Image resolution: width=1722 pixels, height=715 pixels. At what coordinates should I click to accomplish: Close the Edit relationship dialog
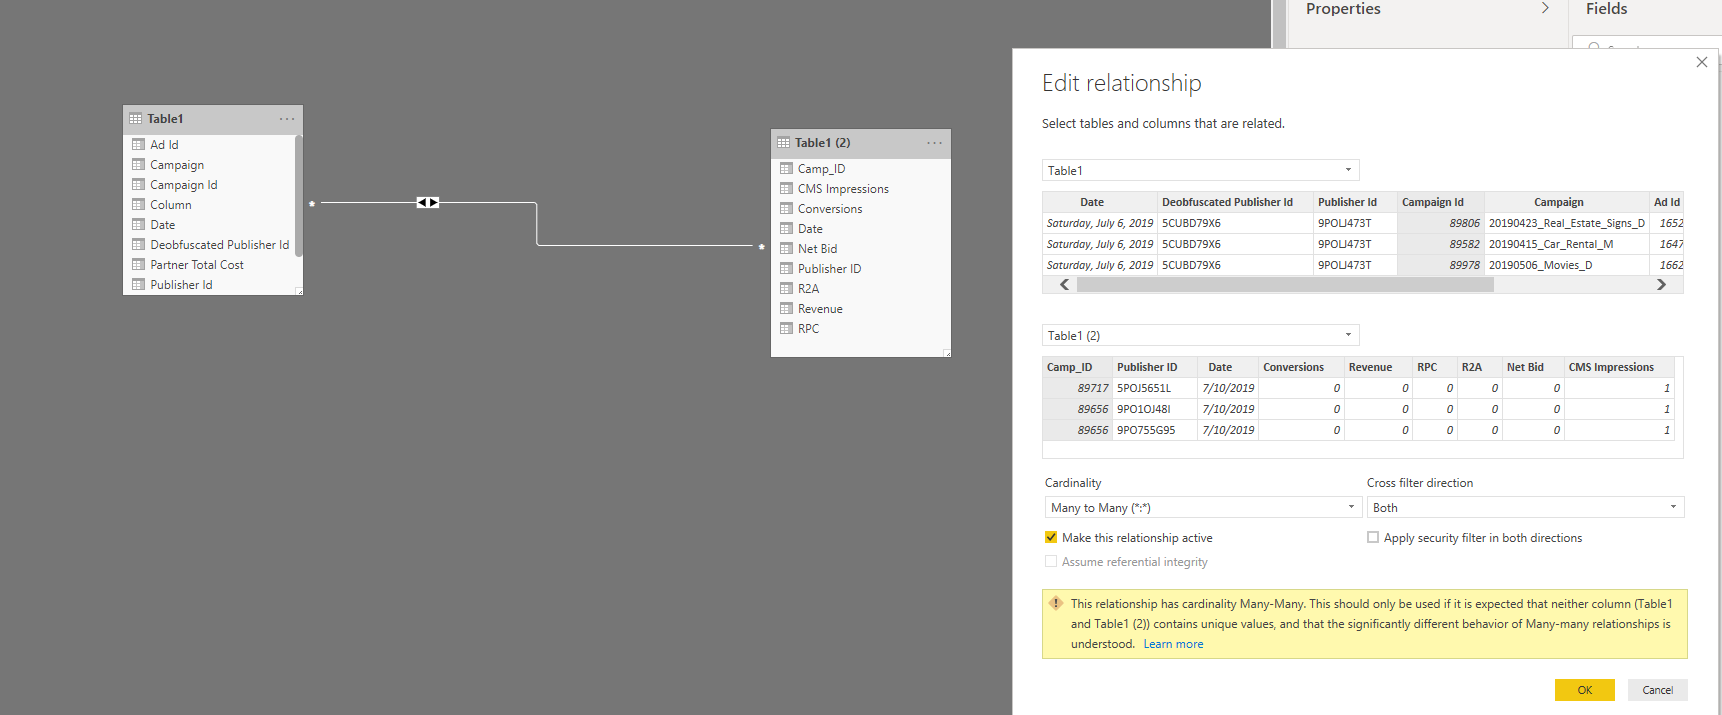pos(1702,62)
